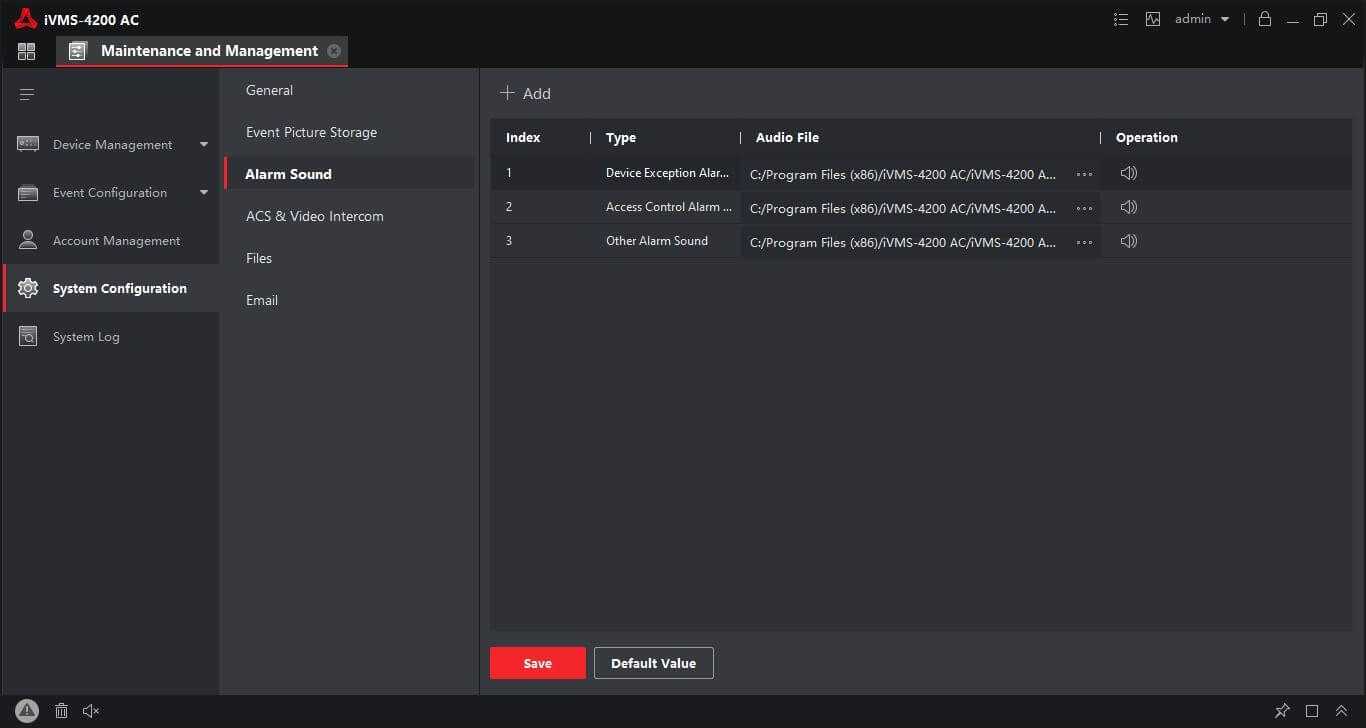Add a new alarm sound
Screen dimensions: 1366x728
(x=525, y=93)
